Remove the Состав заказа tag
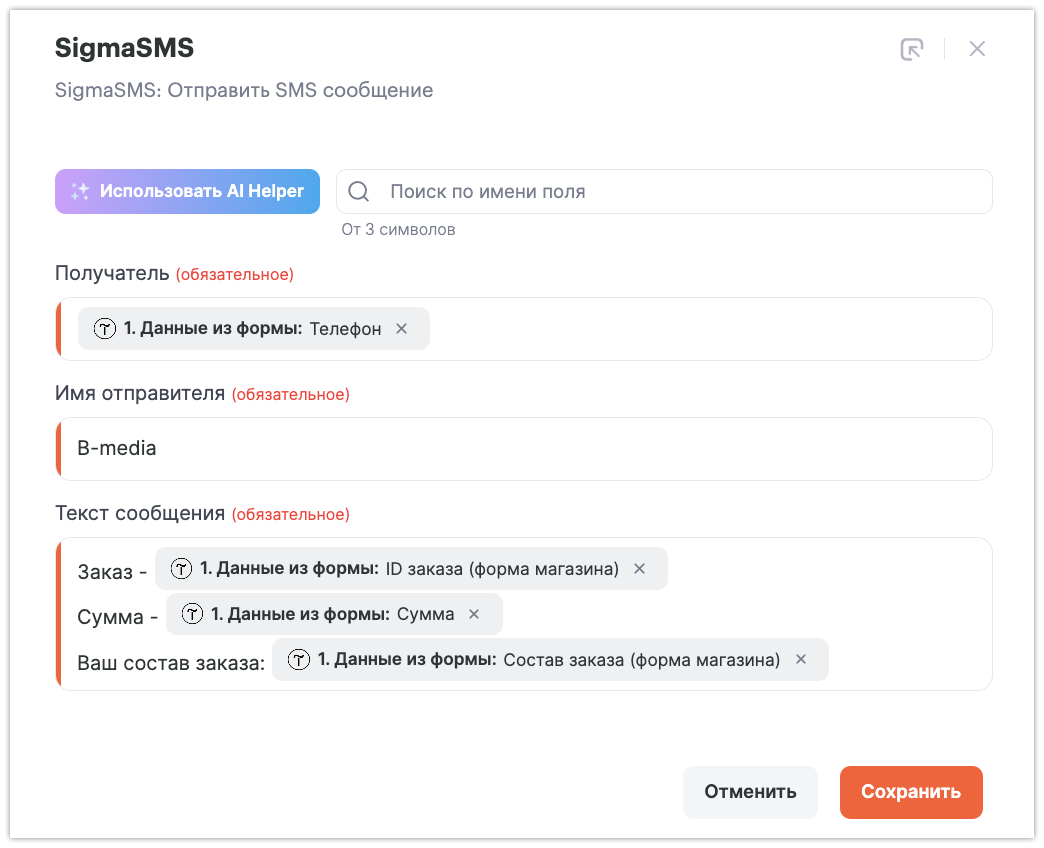1044x848 pixels. (801, 660)
